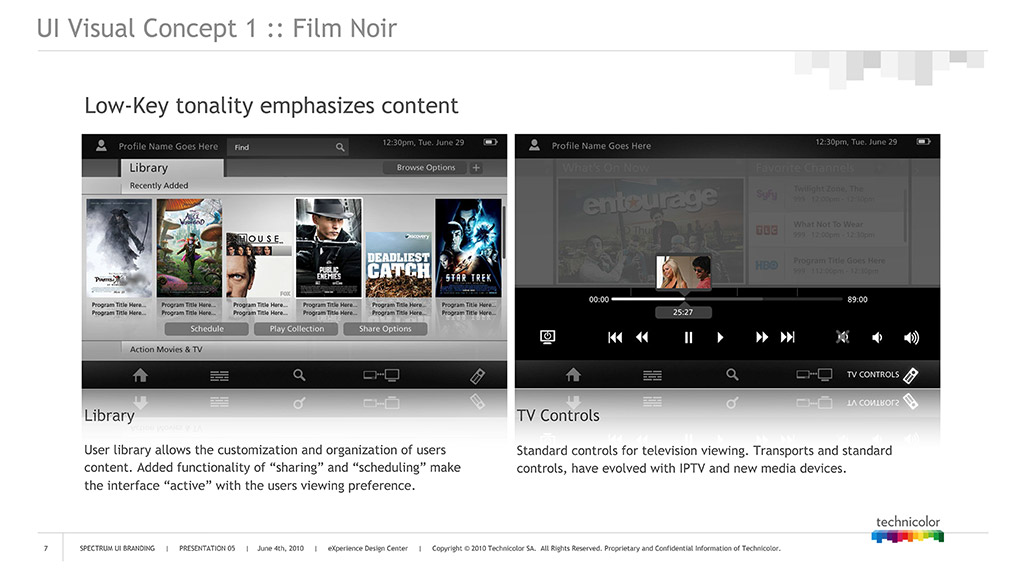Select the Library tab
Image resolution: width=1024 pixels, height=576 pixels.
149,168
